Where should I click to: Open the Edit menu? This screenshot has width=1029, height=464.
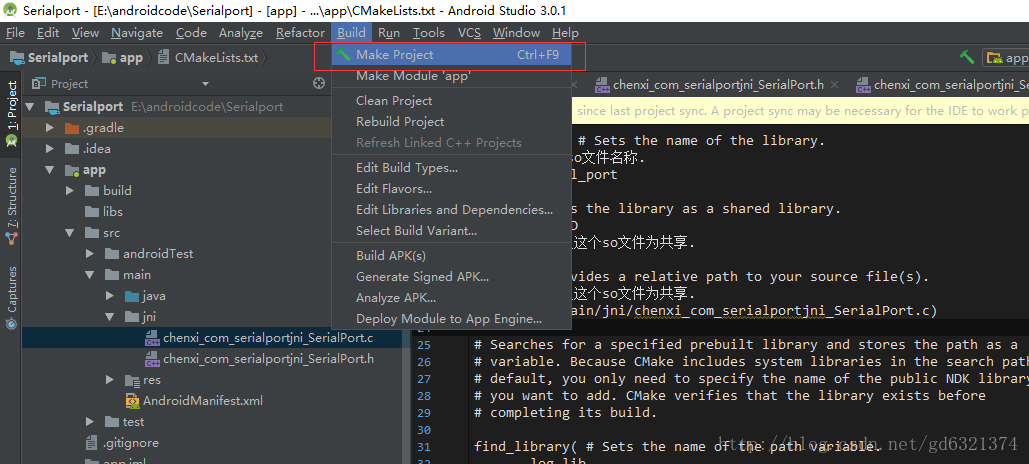(48, 33)
